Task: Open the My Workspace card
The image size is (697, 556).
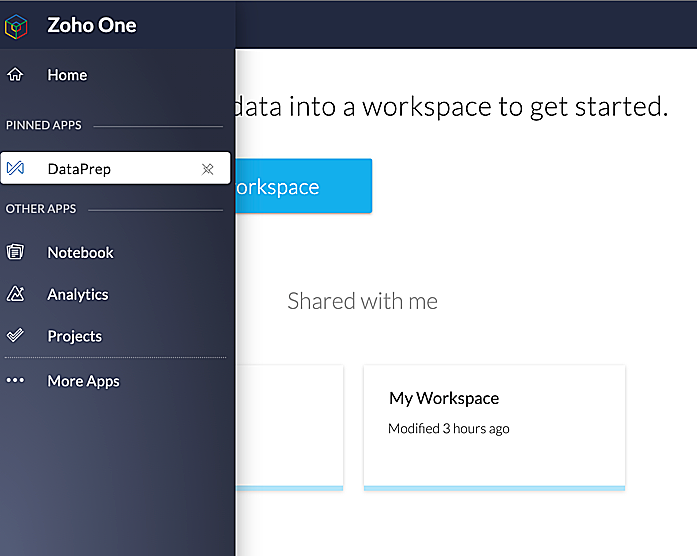Action: pos(494,428)
